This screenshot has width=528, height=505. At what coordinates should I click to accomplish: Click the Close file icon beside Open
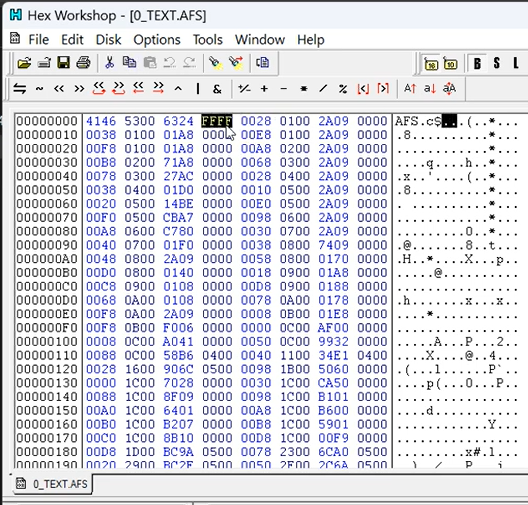44,63
